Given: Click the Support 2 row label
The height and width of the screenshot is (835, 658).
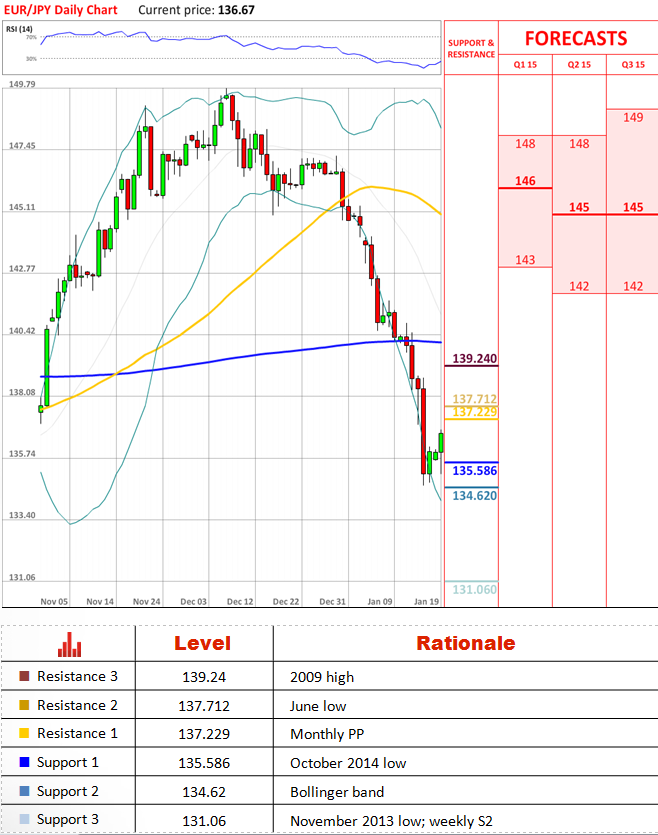Looking at the screenshot, I should (68, 791).
